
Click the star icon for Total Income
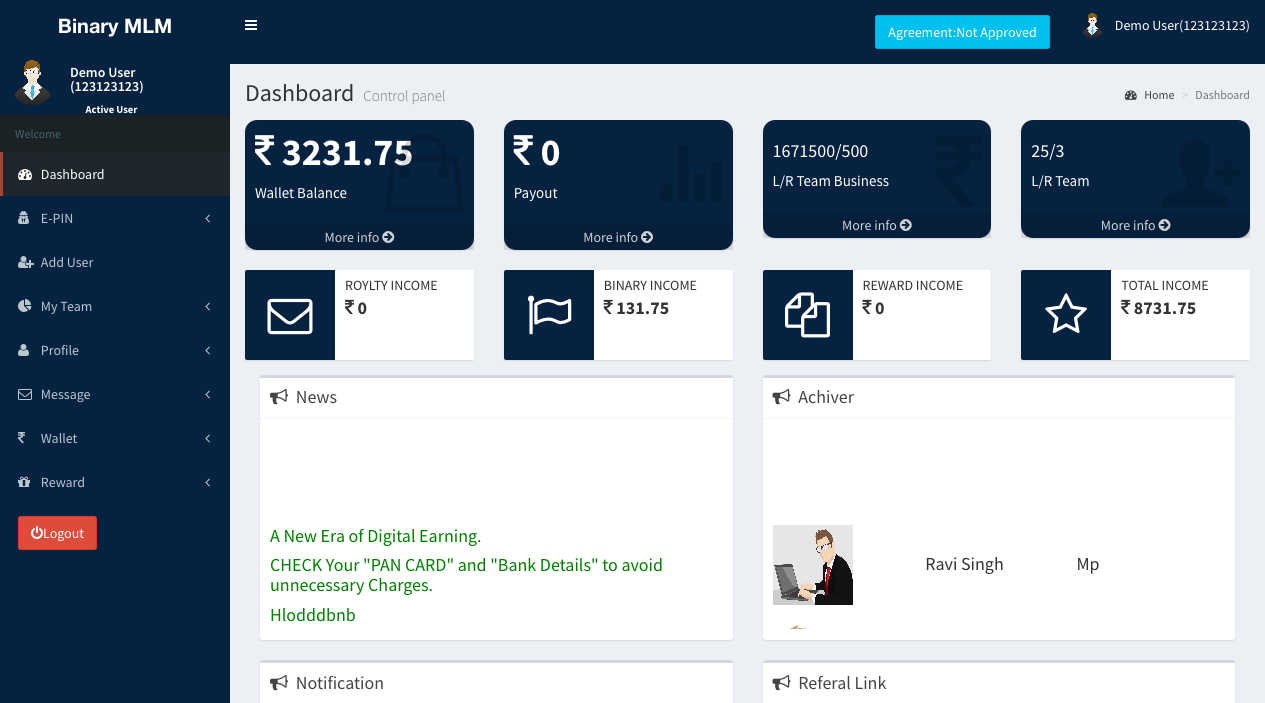1065,315
